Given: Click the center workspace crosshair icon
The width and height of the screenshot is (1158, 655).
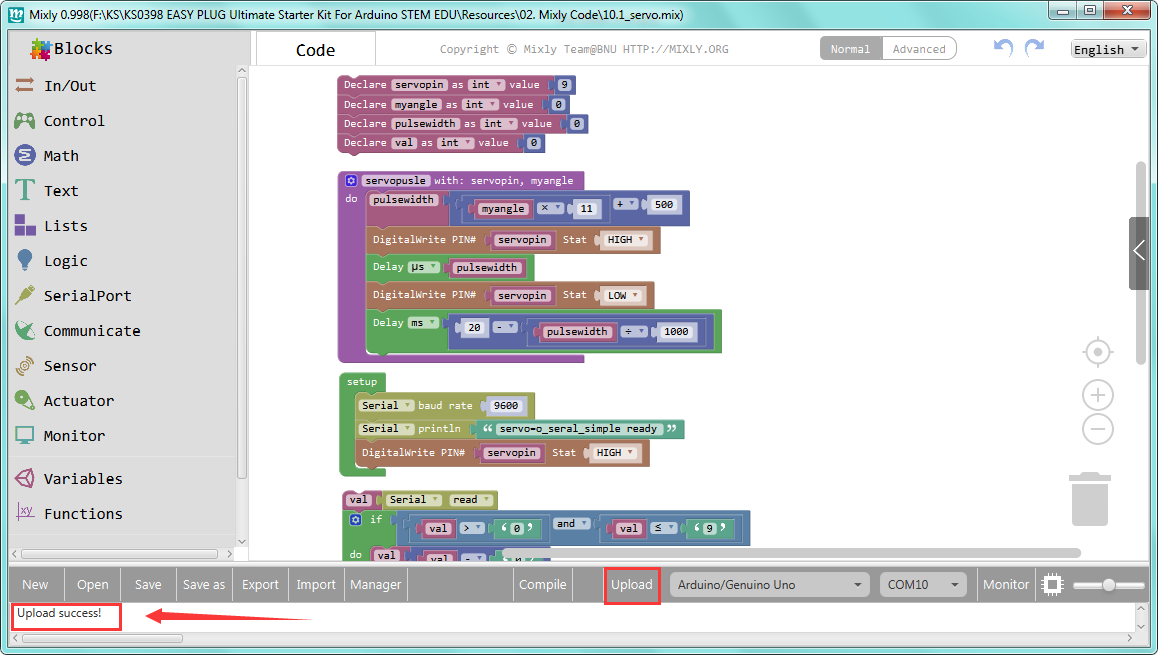Looking at the screenshot, I should point(1097,352).
